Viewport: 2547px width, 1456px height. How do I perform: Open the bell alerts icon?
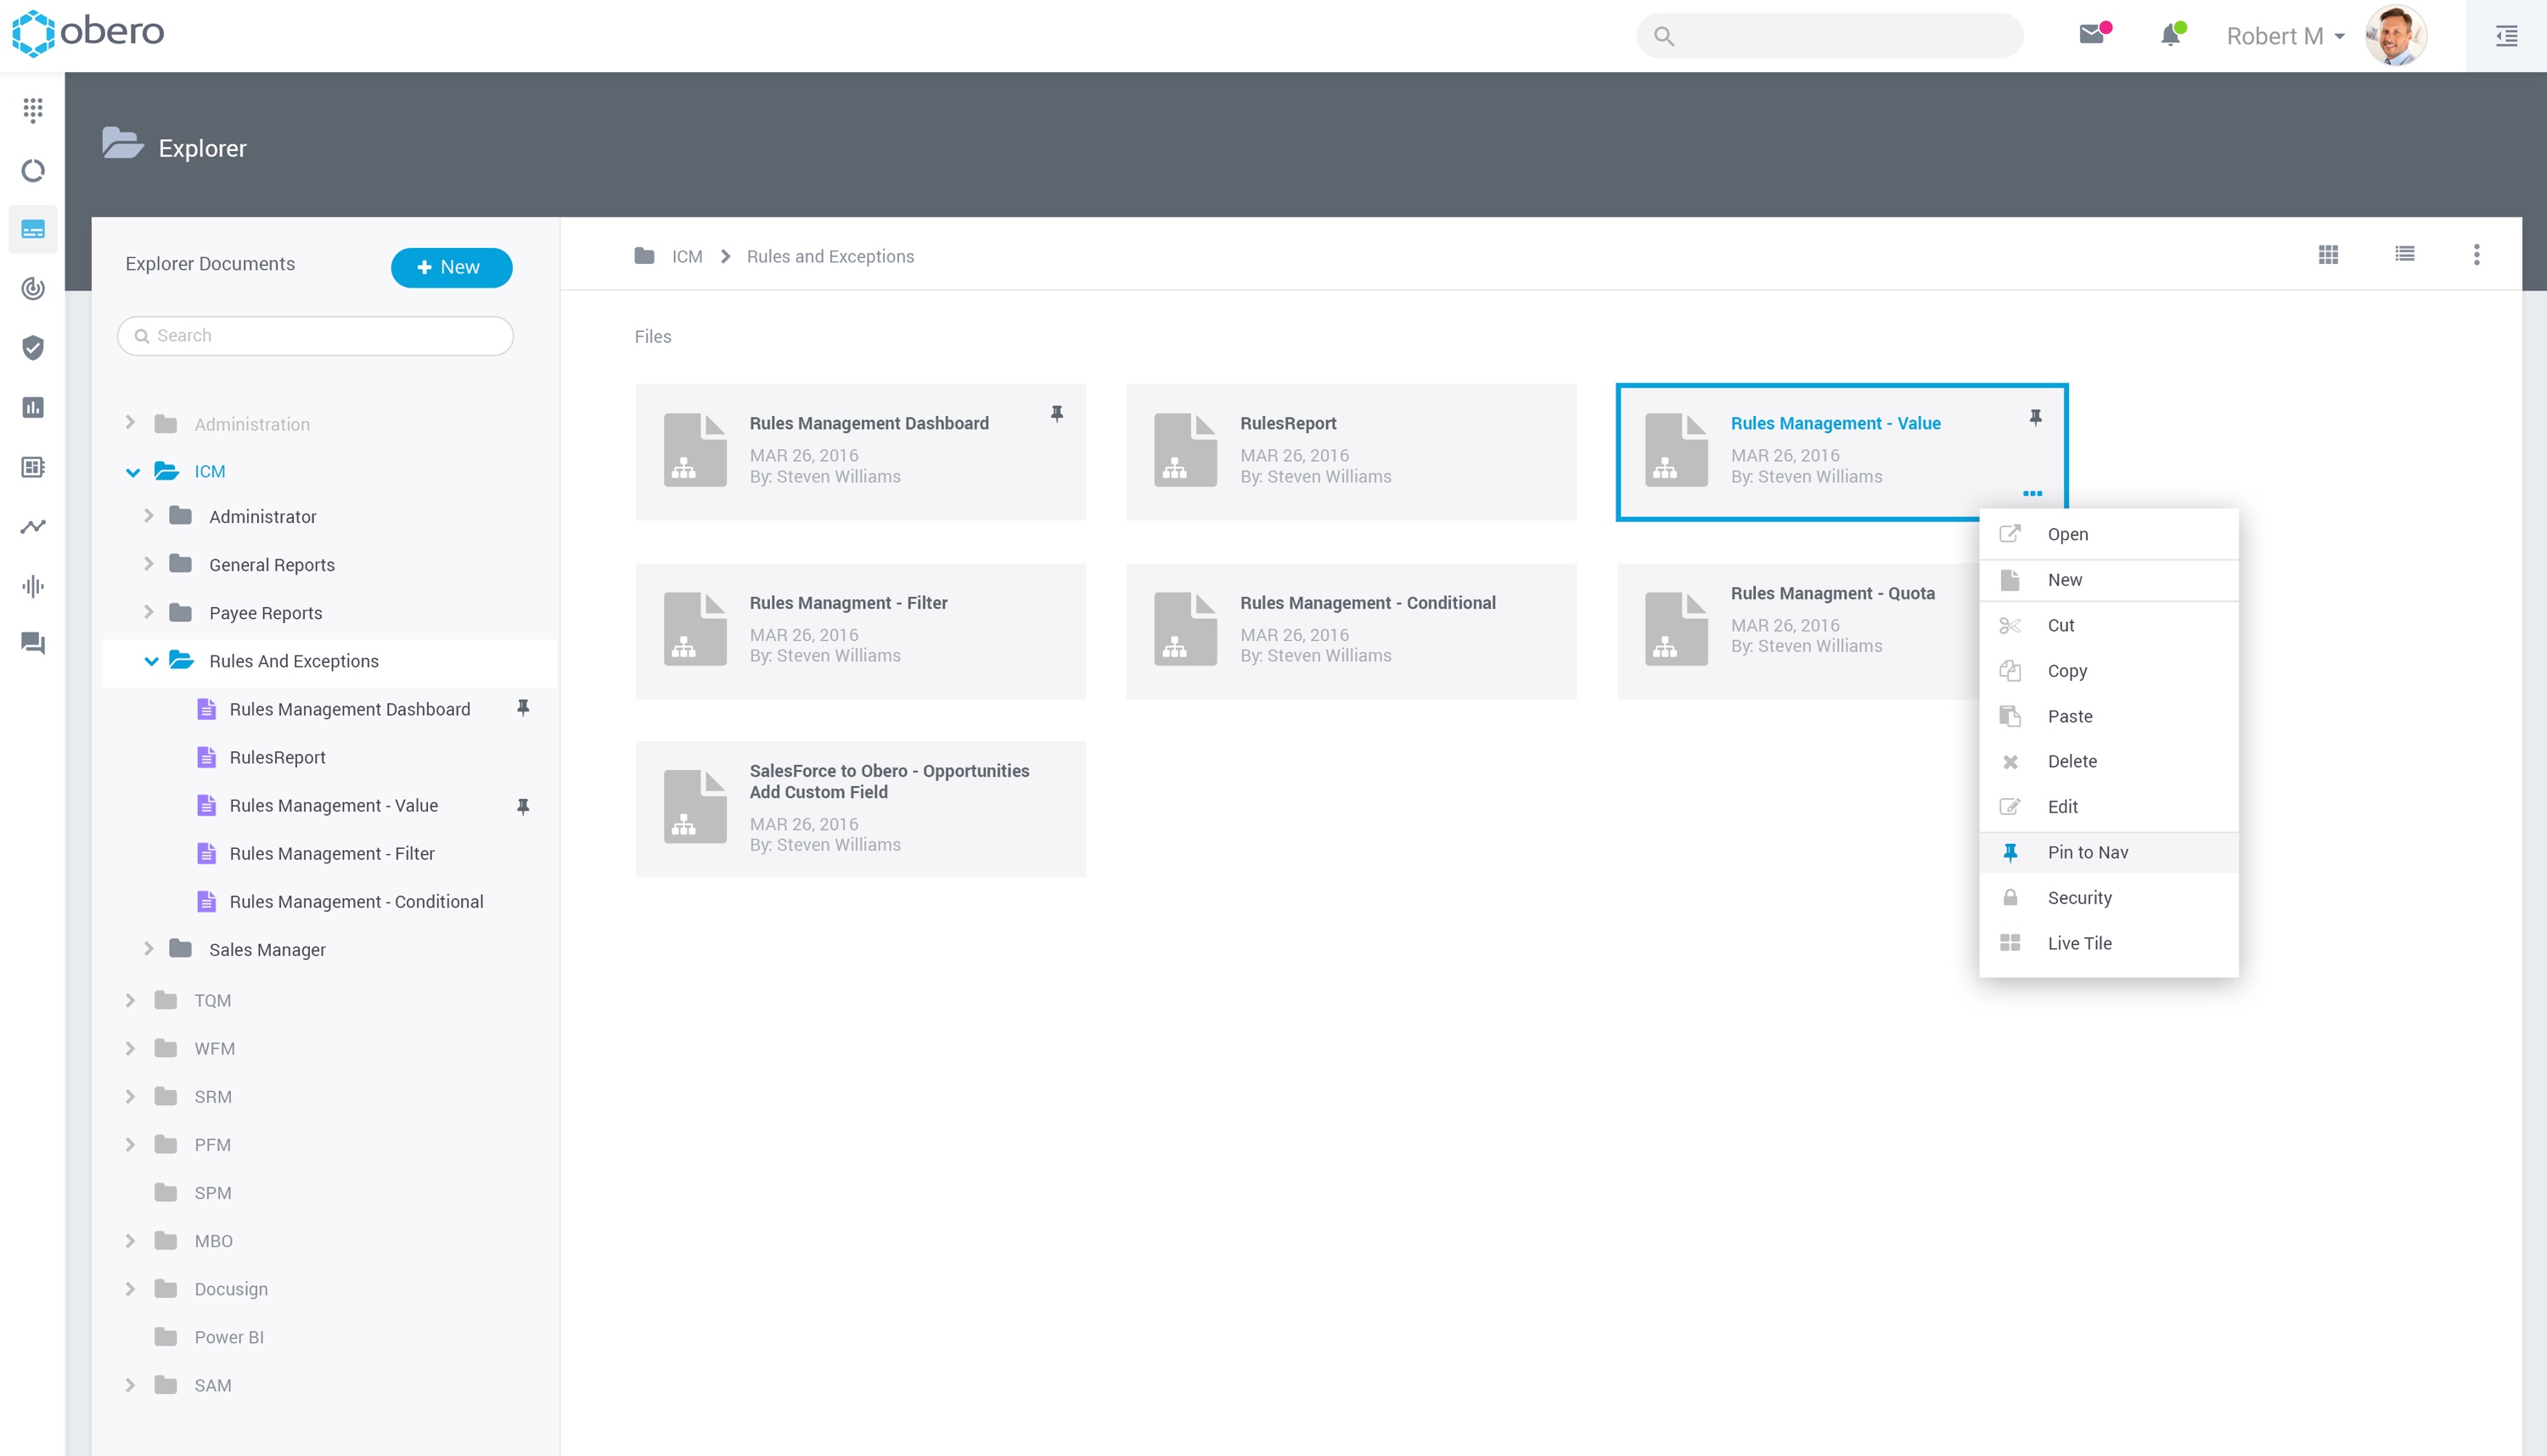[x=2171, y=35]
